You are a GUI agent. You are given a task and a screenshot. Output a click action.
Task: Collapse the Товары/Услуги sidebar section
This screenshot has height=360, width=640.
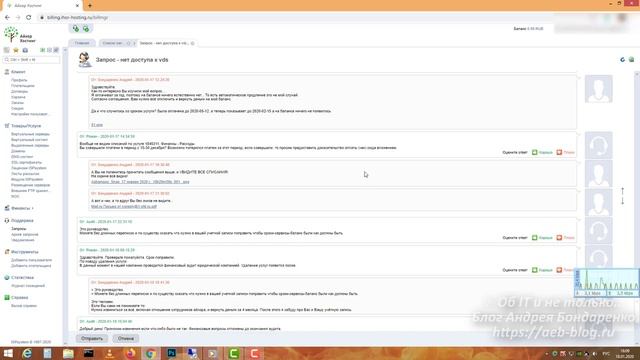coord(26,126)
